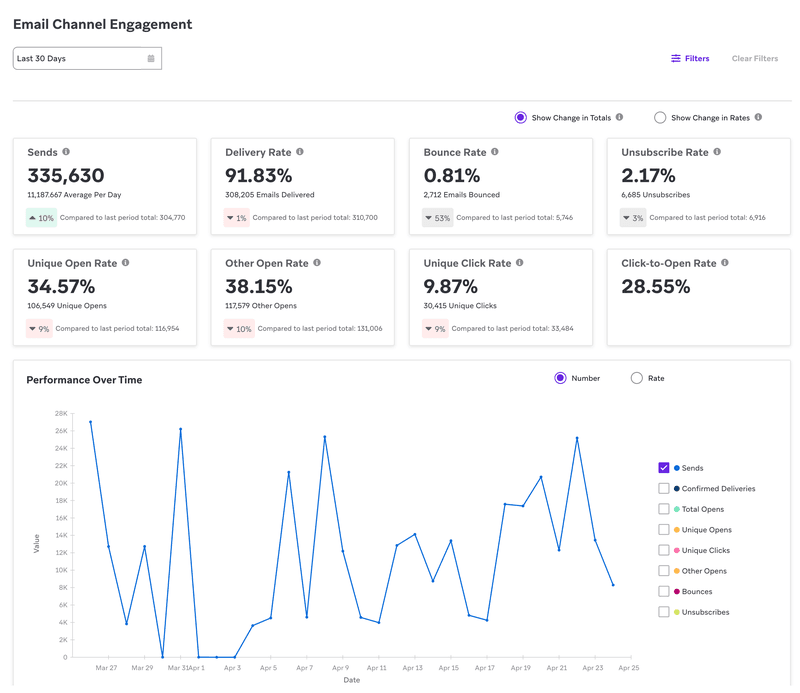Uncheck the Sends series in the legend
This screenshot has width=800, height=693.
click(662, 467)
